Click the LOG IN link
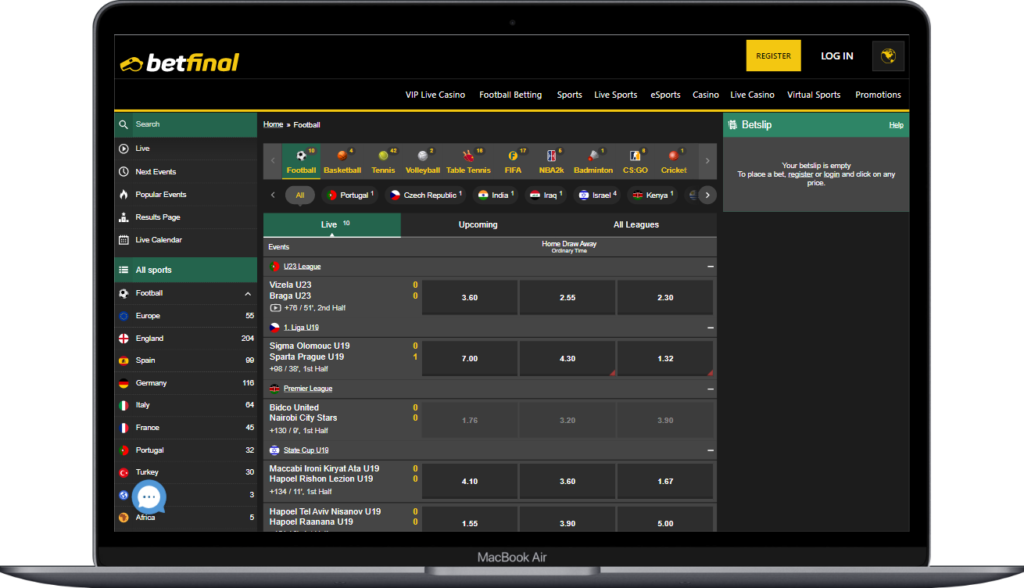1024x588 pixels. click(836, 56)
